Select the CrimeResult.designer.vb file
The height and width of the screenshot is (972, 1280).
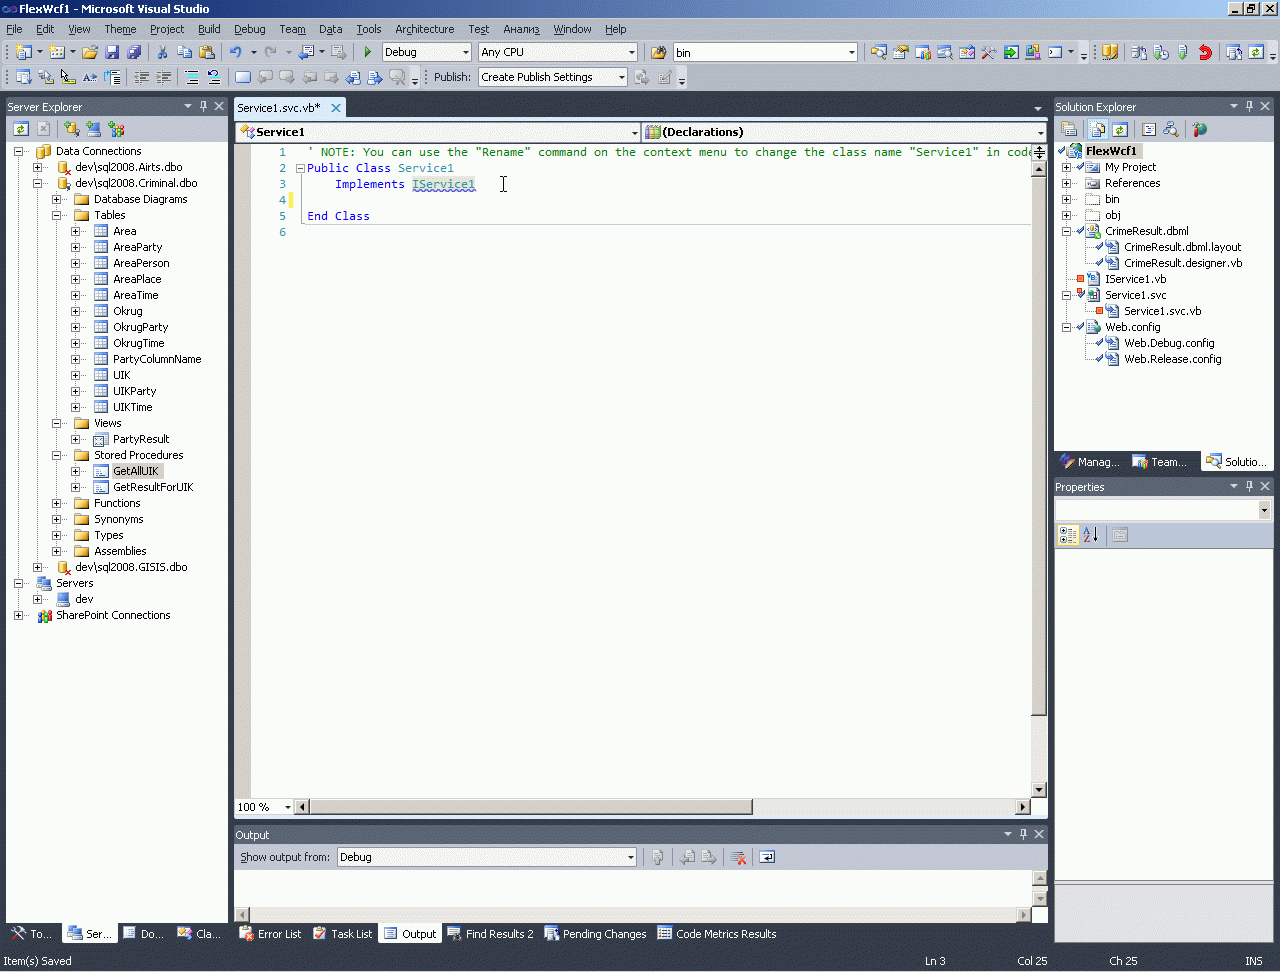[1183, 263]
